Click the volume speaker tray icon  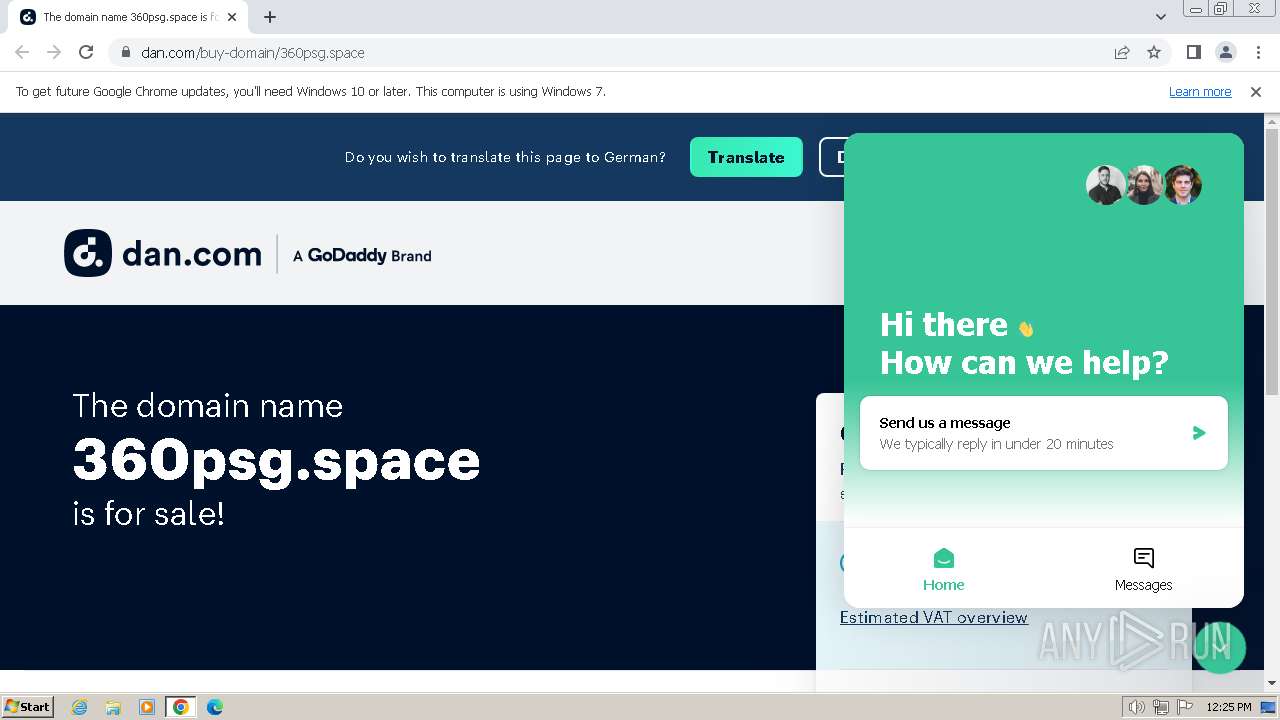point(1136,707)
